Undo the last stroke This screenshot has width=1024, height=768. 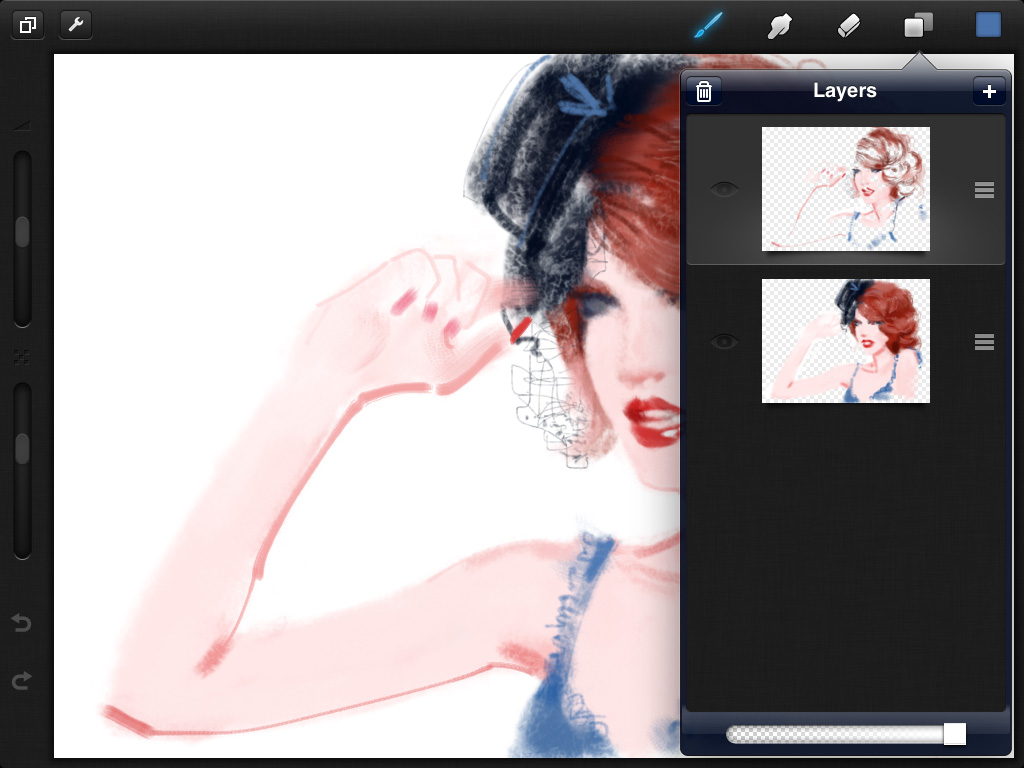(22, 623)
